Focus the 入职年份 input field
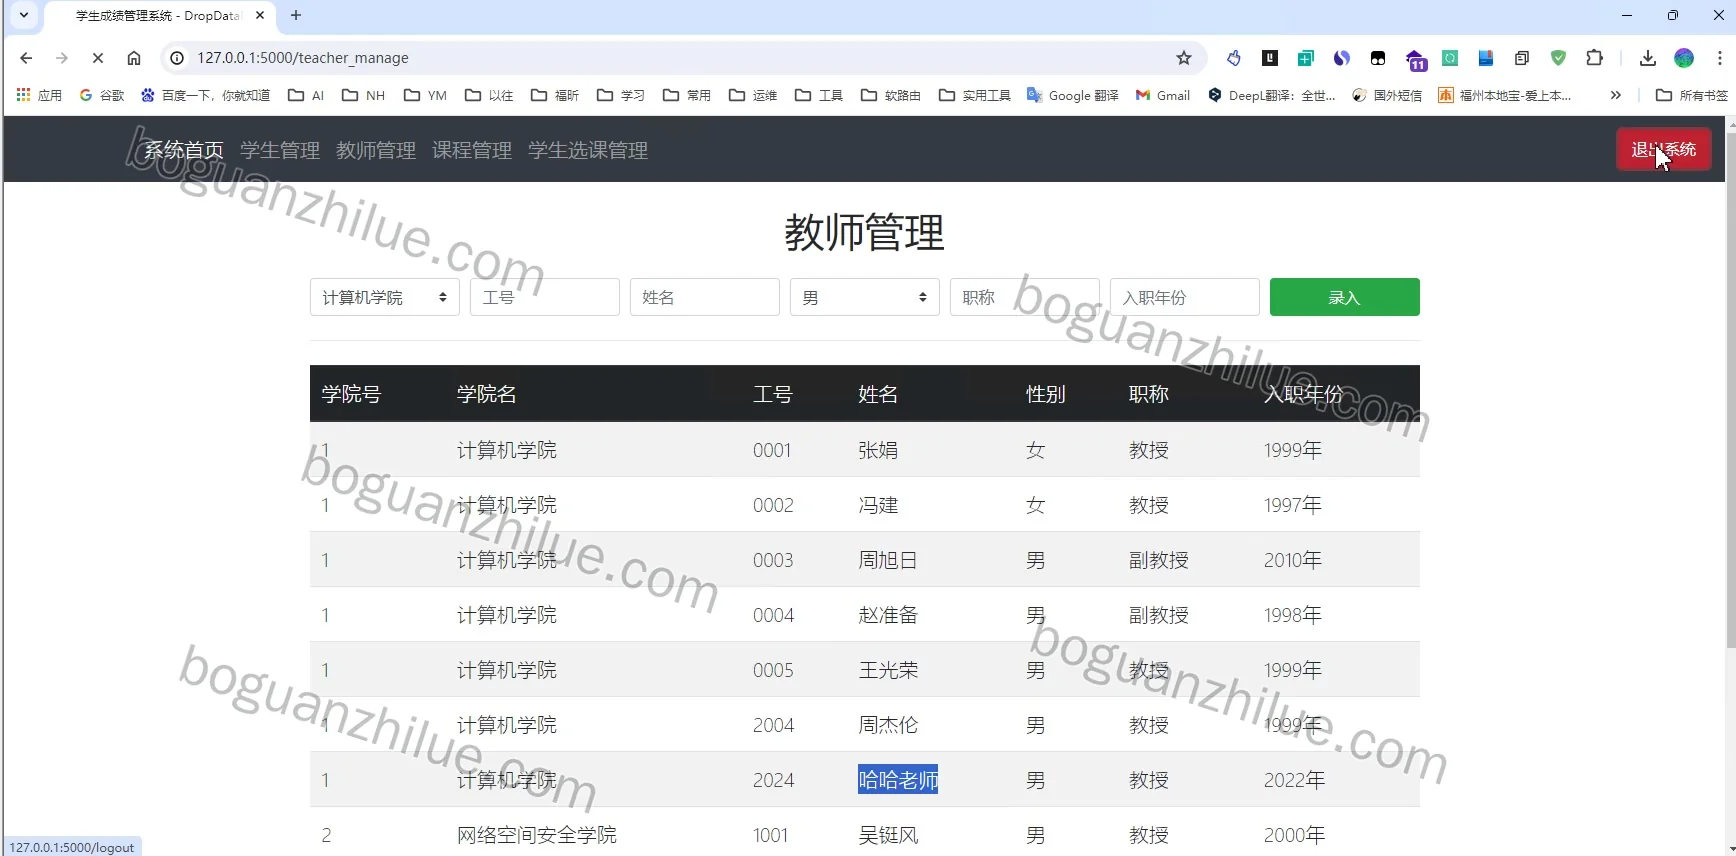Image resolution: width=1736 pixels, height=856 pixels. click(1185, 297)
